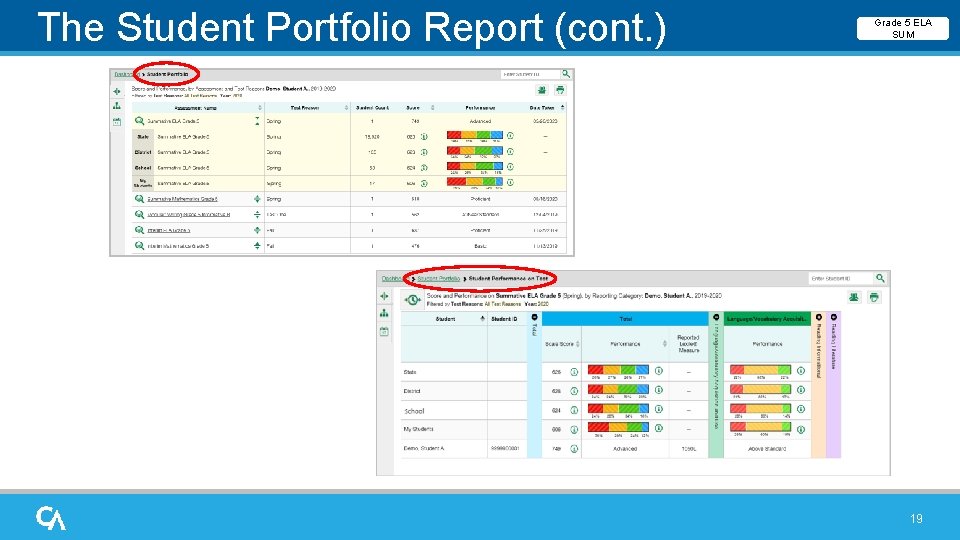Print the Student Performance on Test report
960x540 pixels.
(874, 297)
